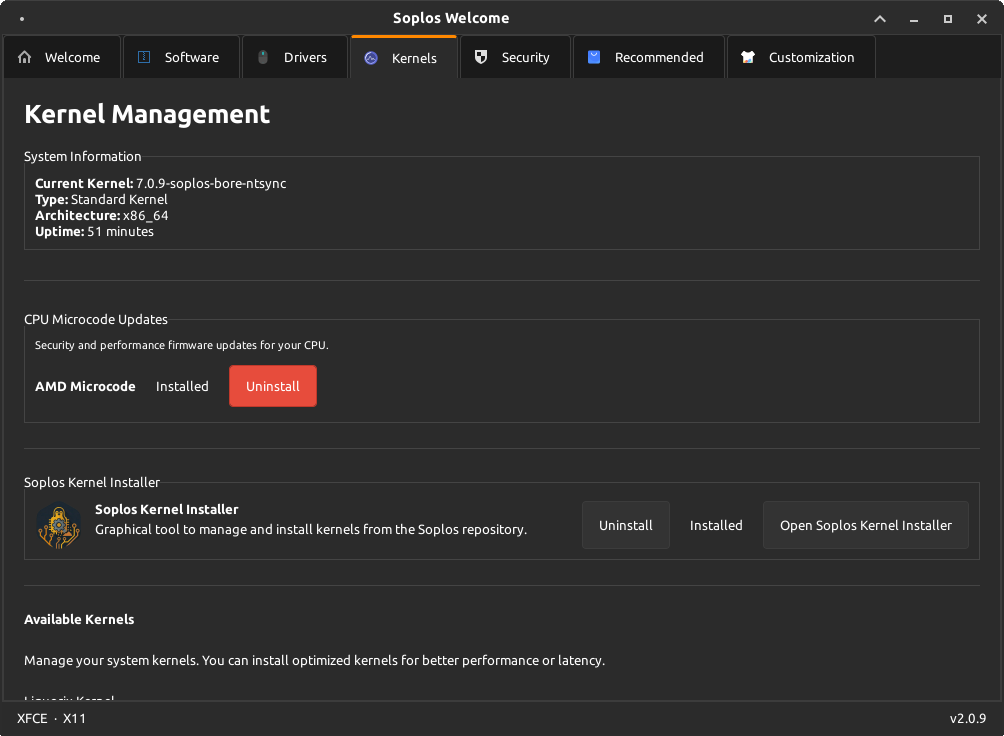Click the v2.0.9 version label
This screenshot has height=736, width=1004.
[968, 718]
